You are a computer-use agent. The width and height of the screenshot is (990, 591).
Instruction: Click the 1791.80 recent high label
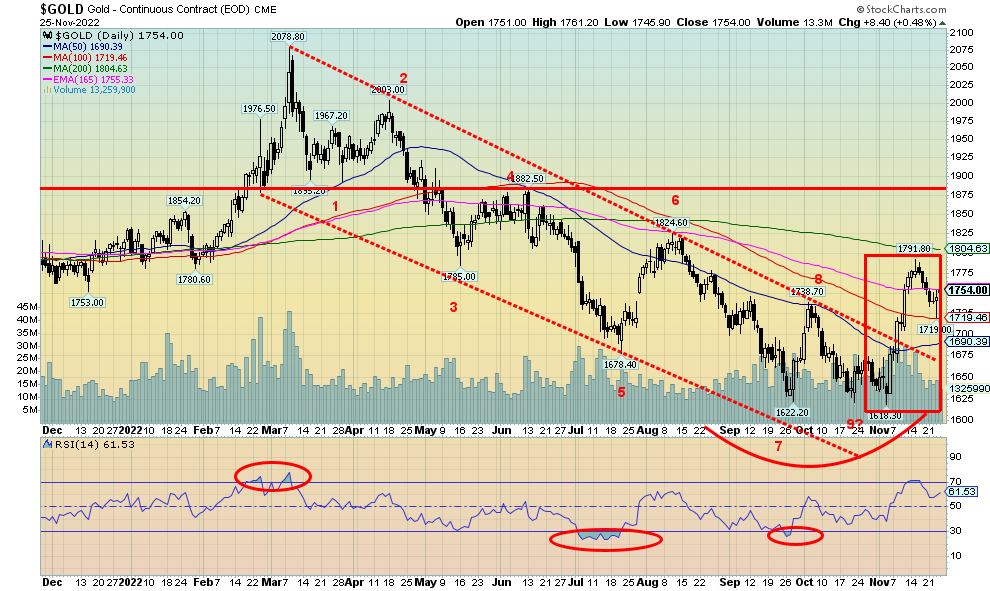click(912, 249)
